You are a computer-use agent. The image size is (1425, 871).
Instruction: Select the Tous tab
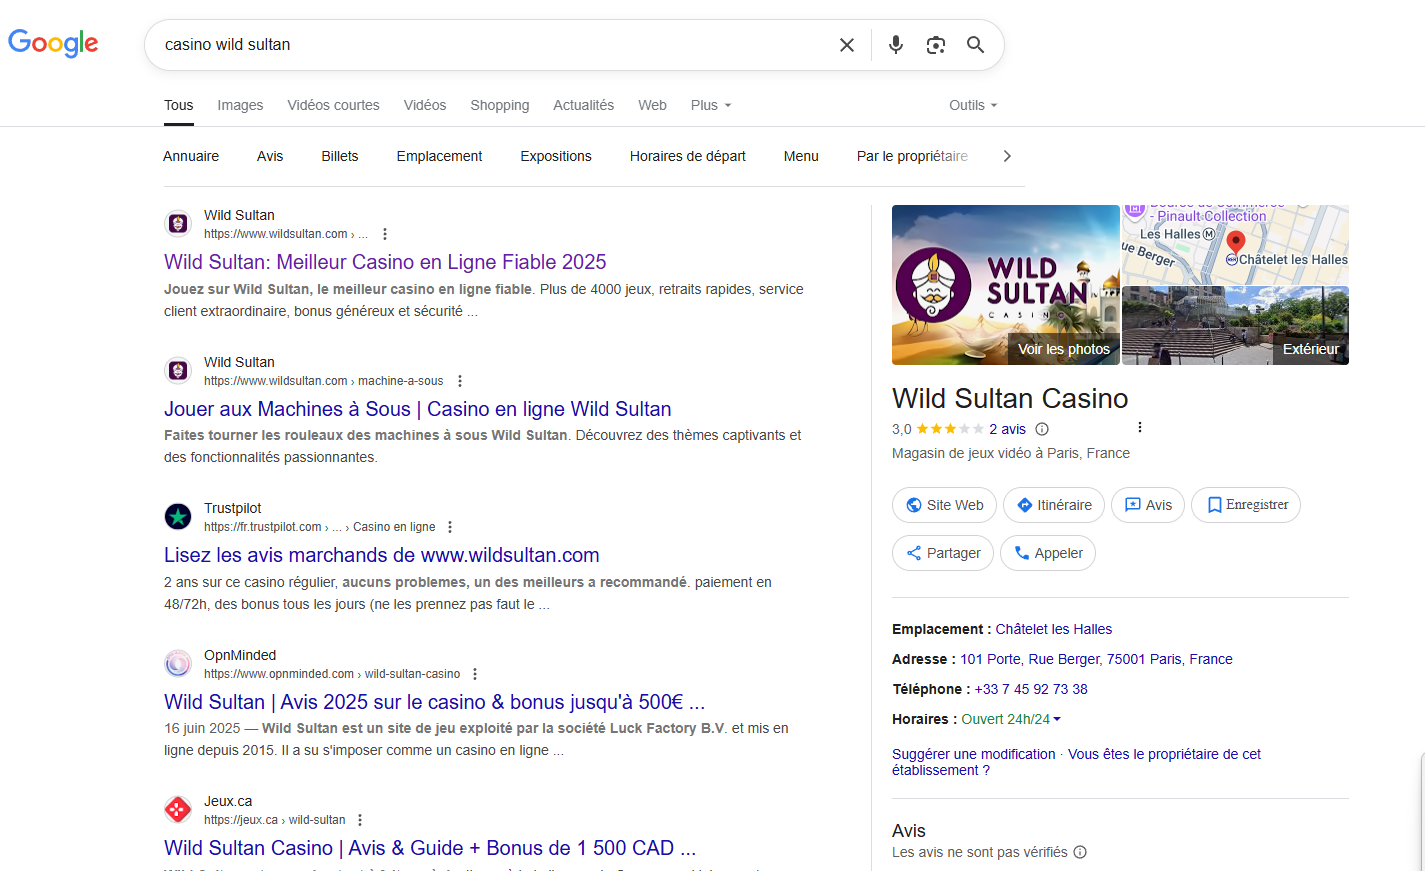click(x=179, y=105)
